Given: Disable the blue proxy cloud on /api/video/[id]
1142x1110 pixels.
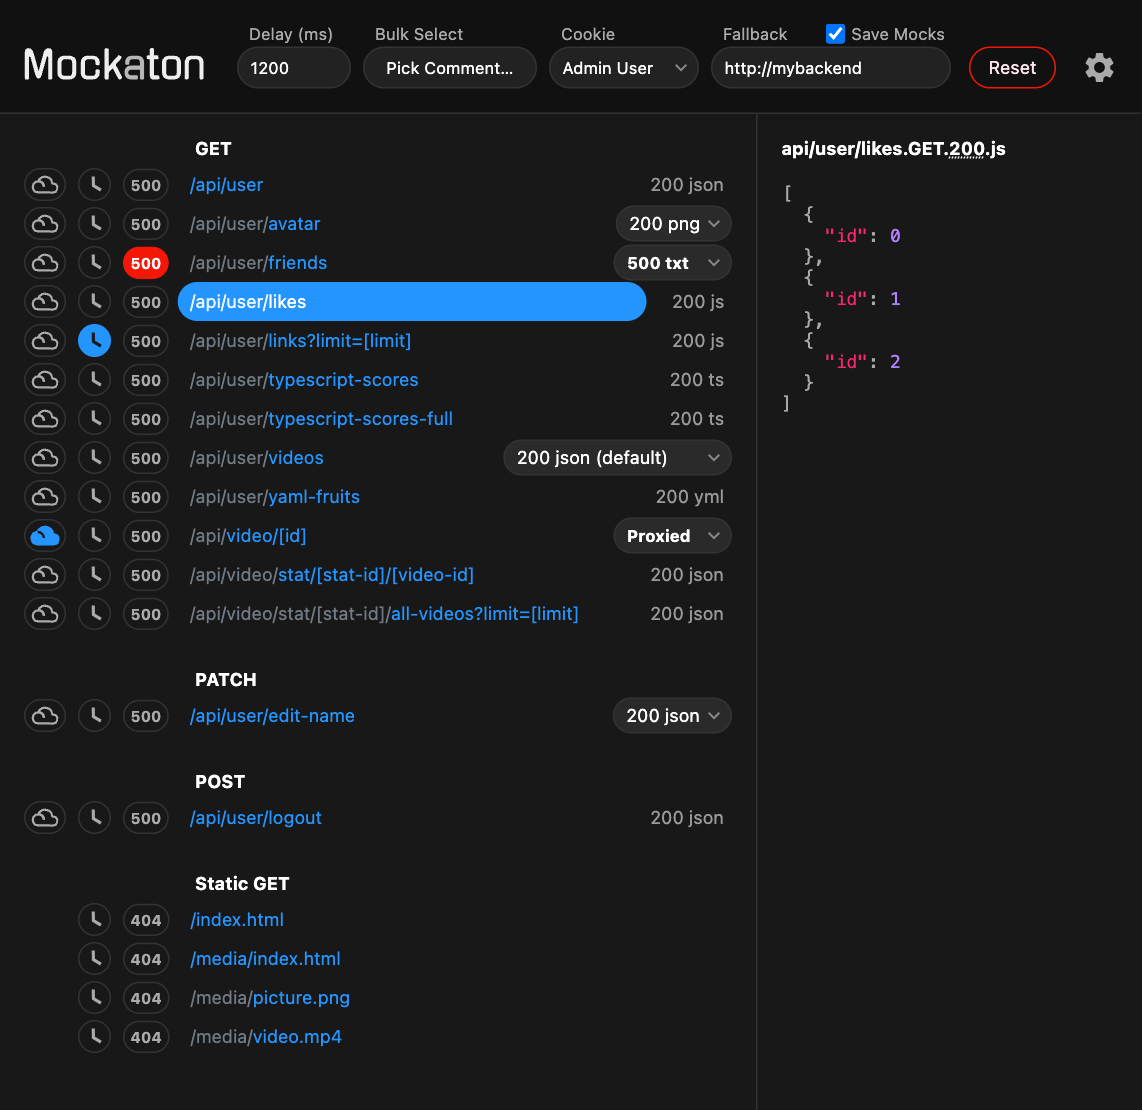Looking at the screenshot, I should 44,535.
